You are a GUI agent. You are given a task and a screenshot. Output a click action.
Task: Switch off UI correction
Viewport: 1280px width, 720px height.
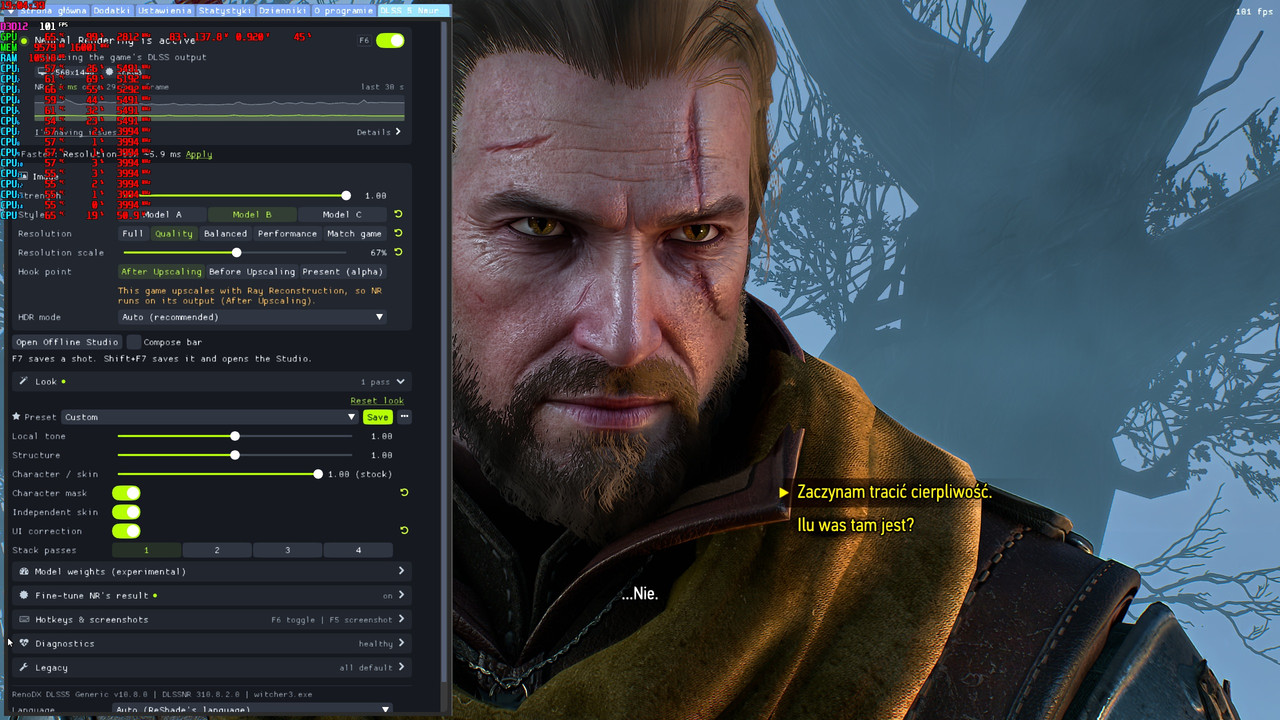126,531
